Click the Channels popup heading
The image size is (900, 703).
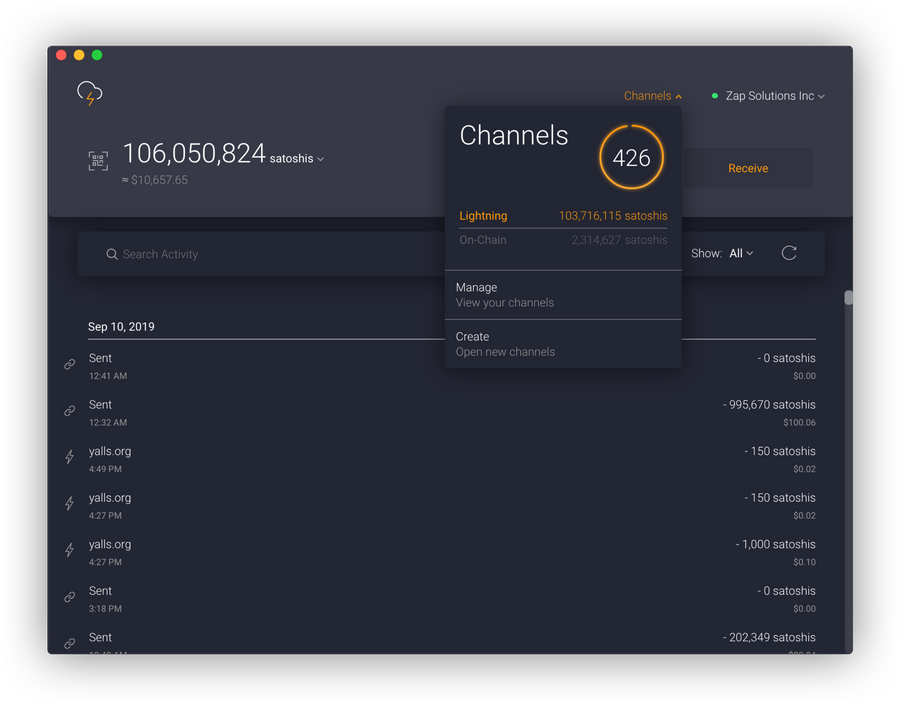tap(514, 135)
